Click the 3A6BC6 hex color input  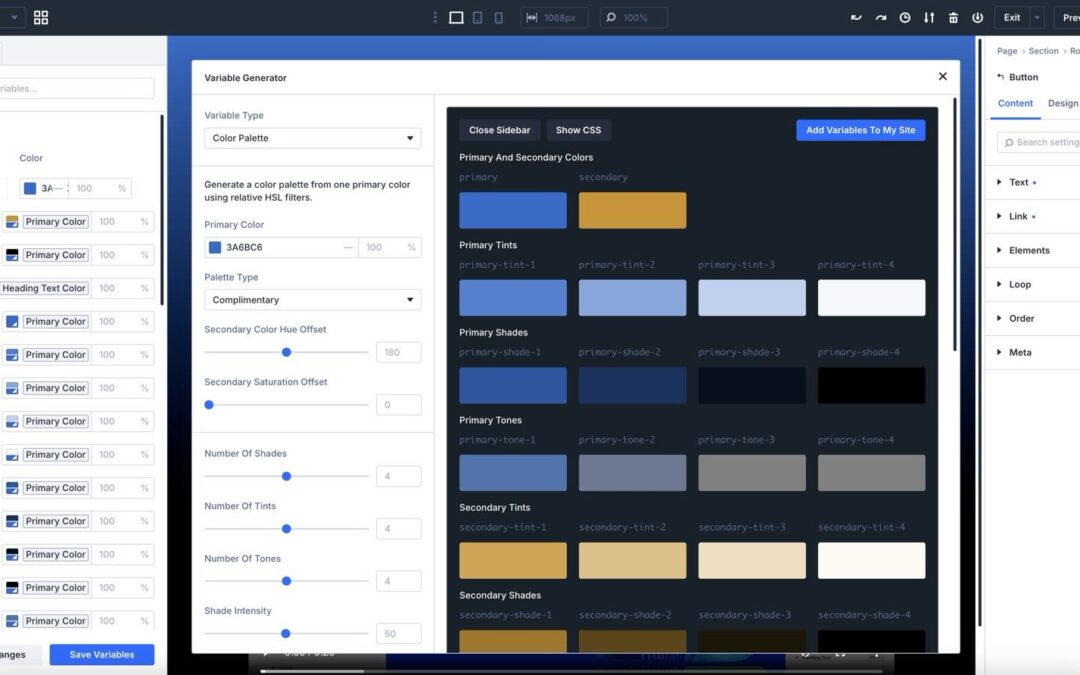pos(282,247)
